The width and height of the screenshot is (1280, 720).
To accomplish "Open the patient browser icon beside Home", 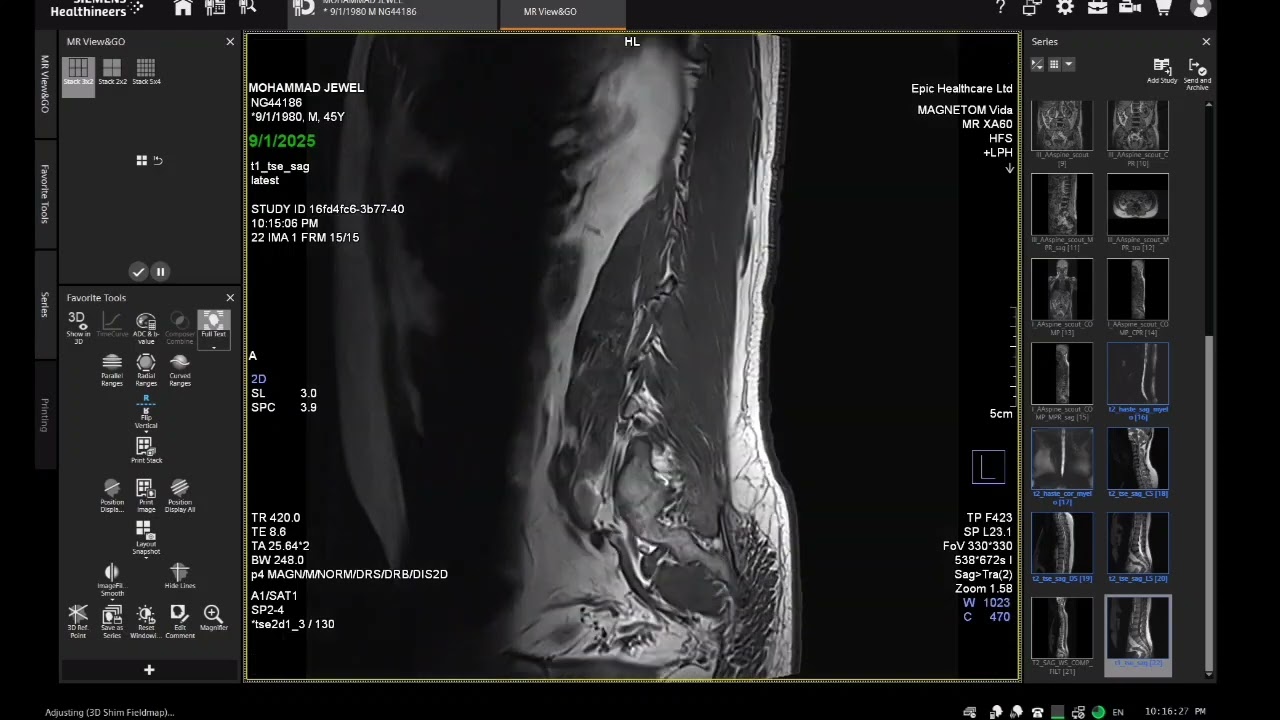I will click(215, 8).
